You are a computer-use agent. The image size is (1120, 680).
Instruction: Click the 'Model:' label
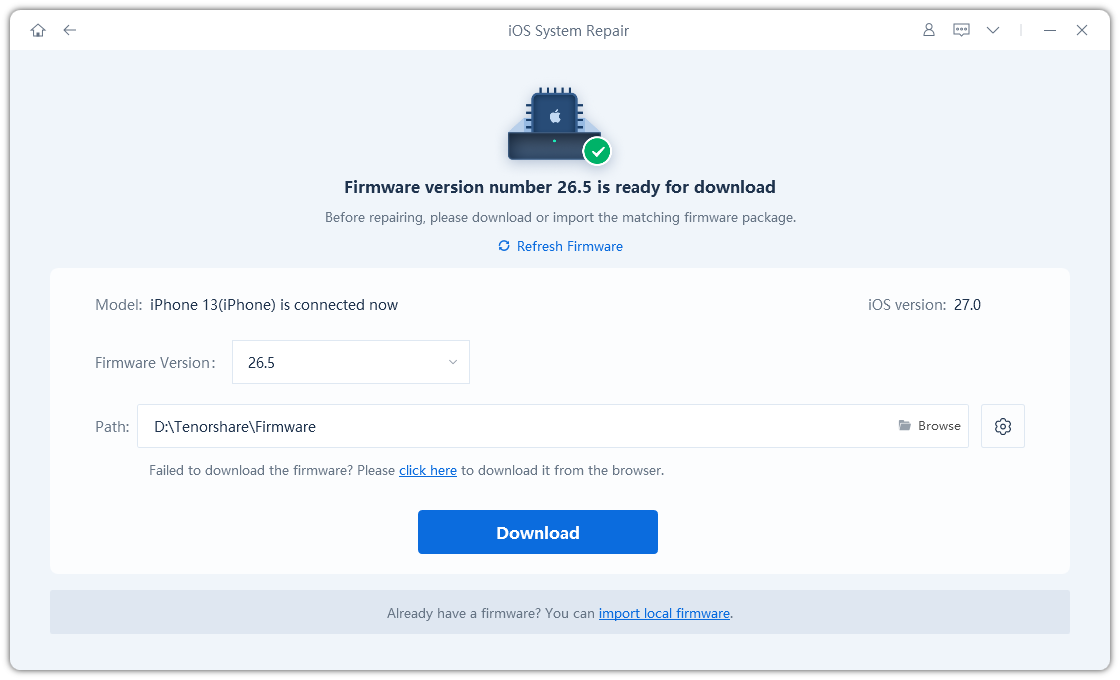(119, 305)
